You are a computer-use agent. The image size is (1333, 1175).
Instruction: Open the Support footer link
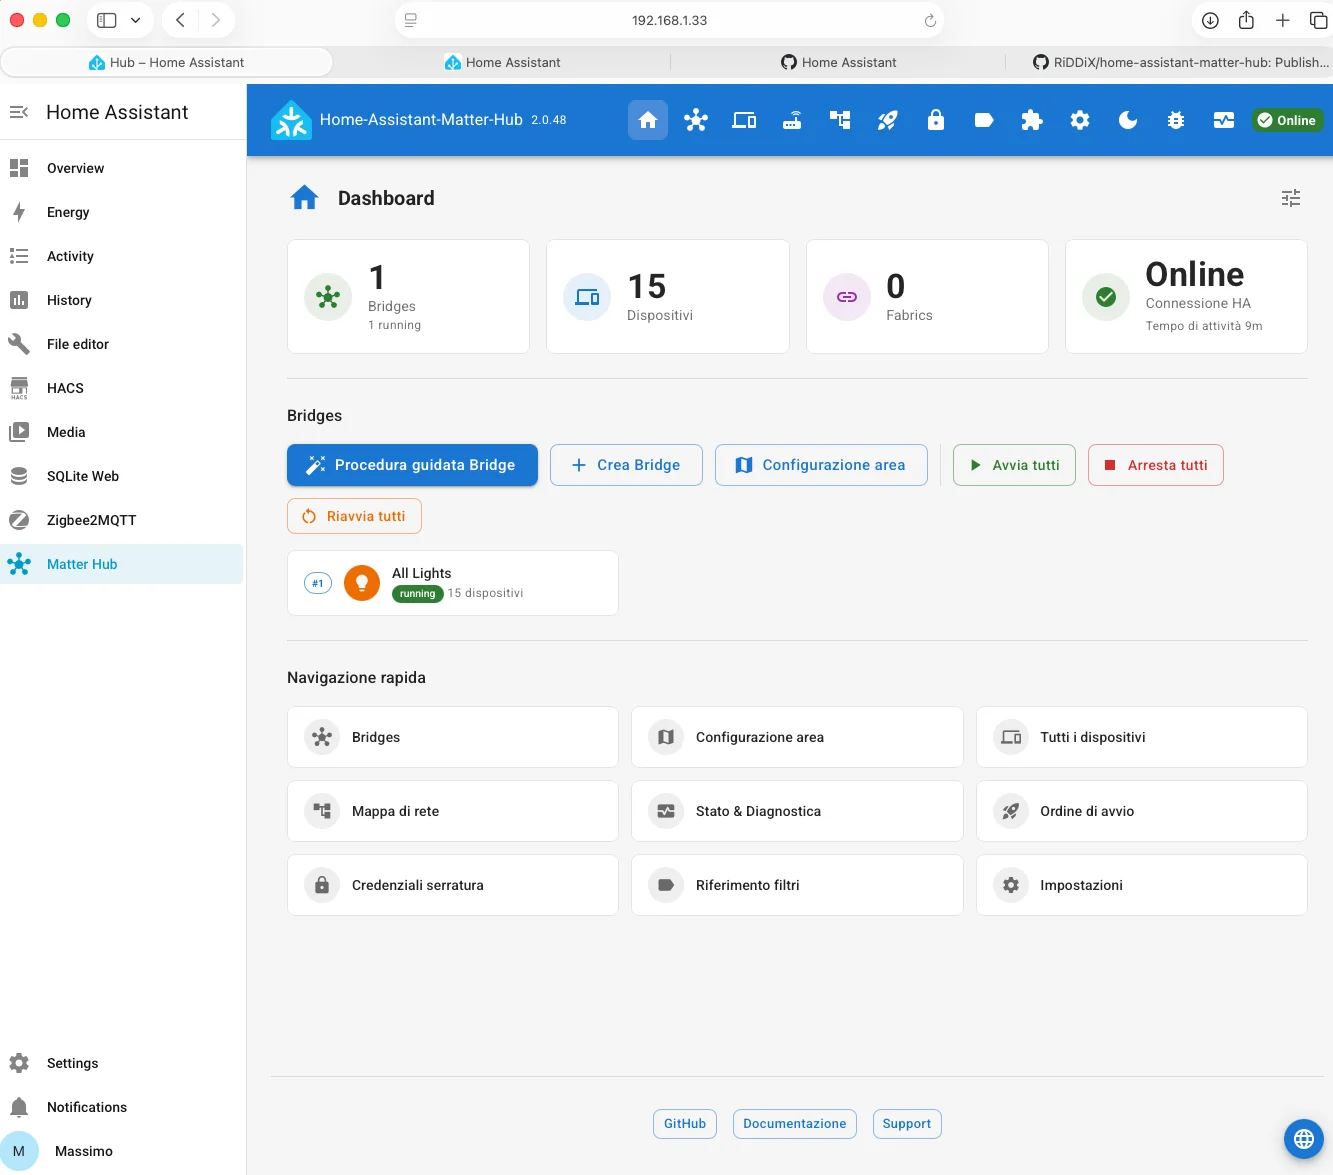click(907, 1124)
